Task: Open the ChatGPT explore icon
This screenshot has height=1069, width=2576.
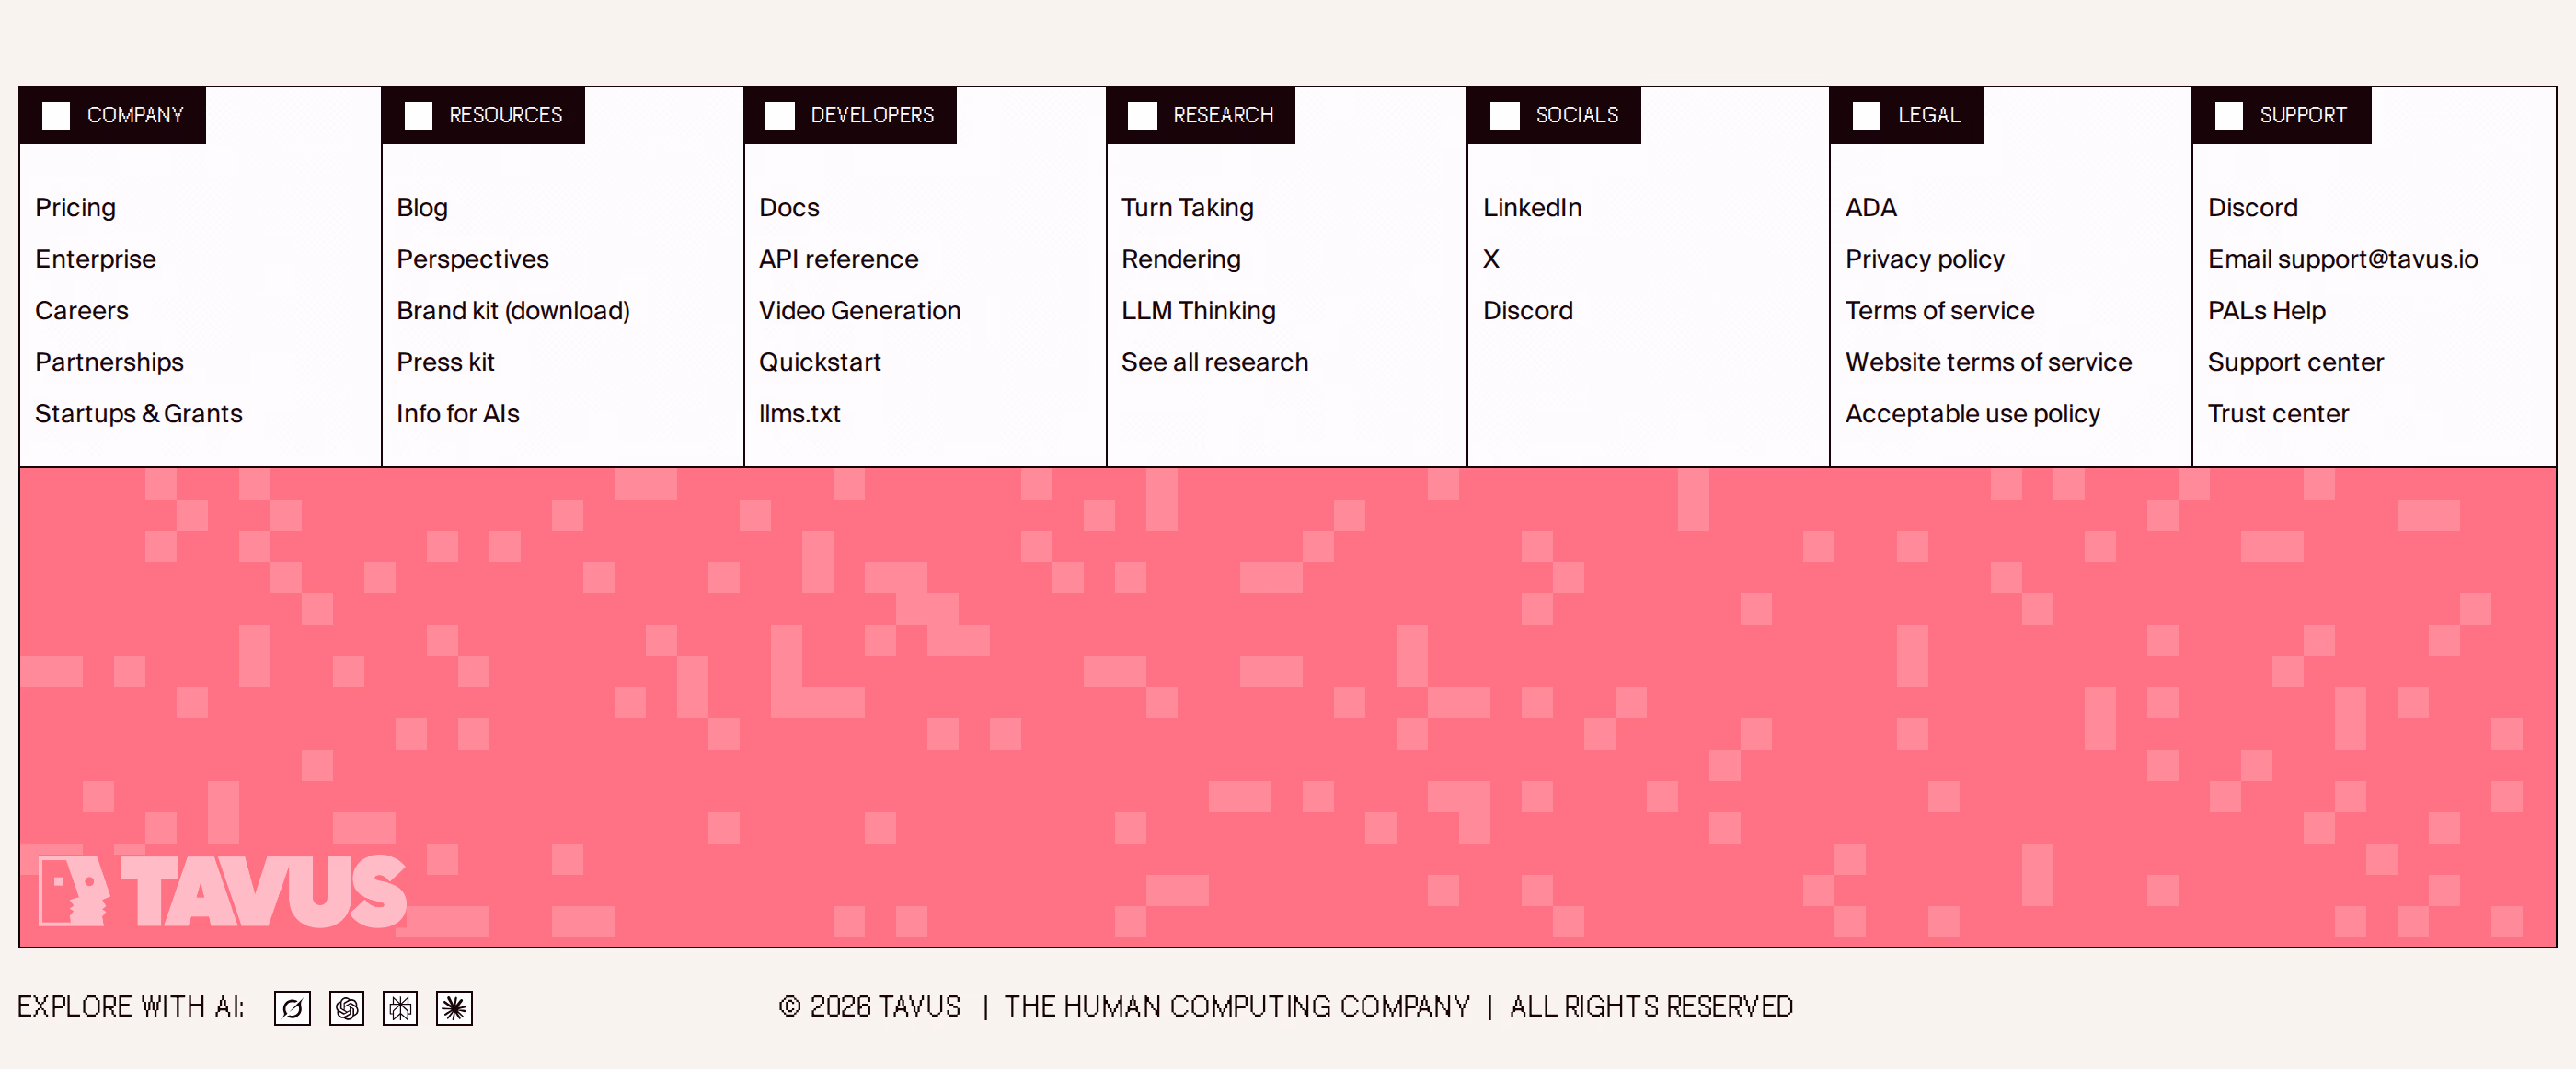Action: (x=346, y=1007)
